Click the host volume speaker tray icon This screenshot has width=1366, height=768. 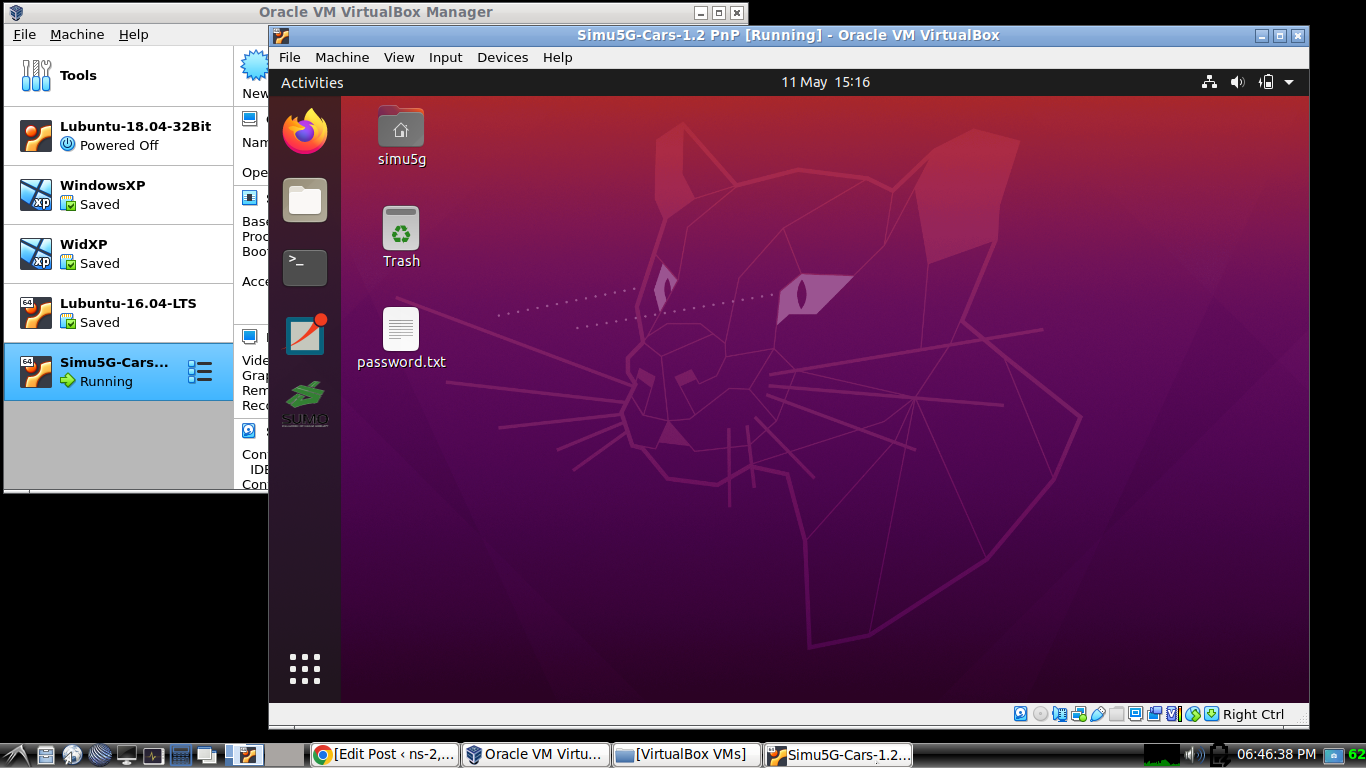point(1193,754)
